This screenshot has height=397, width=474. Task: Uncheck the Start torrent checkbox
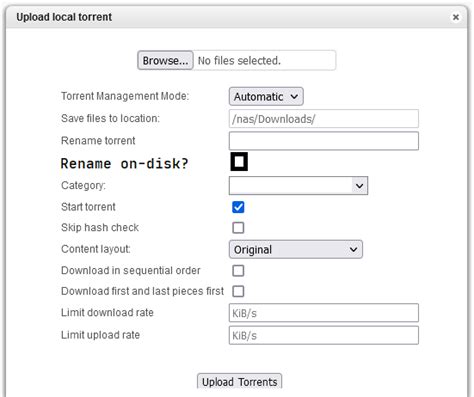(x=238, y=207)
